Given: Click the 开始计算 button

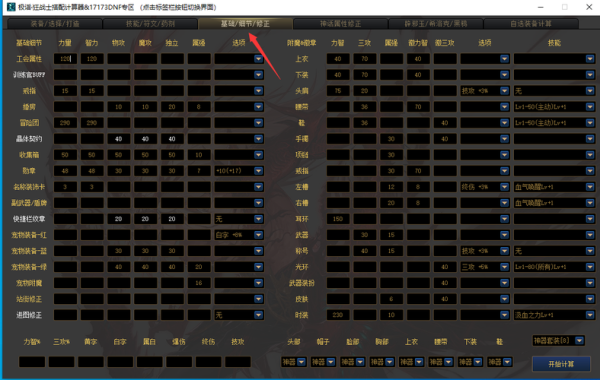Looking at the screenshot, I should (x=561, y=364).
